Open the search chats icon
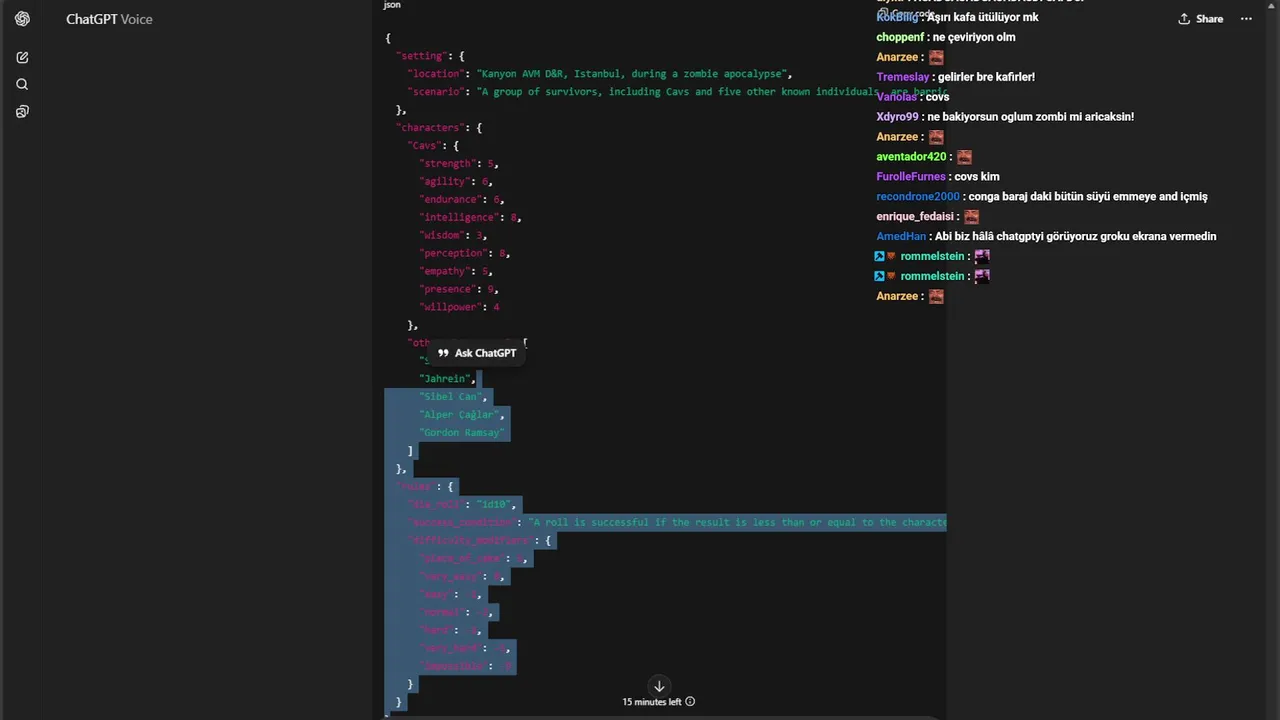The width and height of the screenshot is (1280, 720). 22,84
